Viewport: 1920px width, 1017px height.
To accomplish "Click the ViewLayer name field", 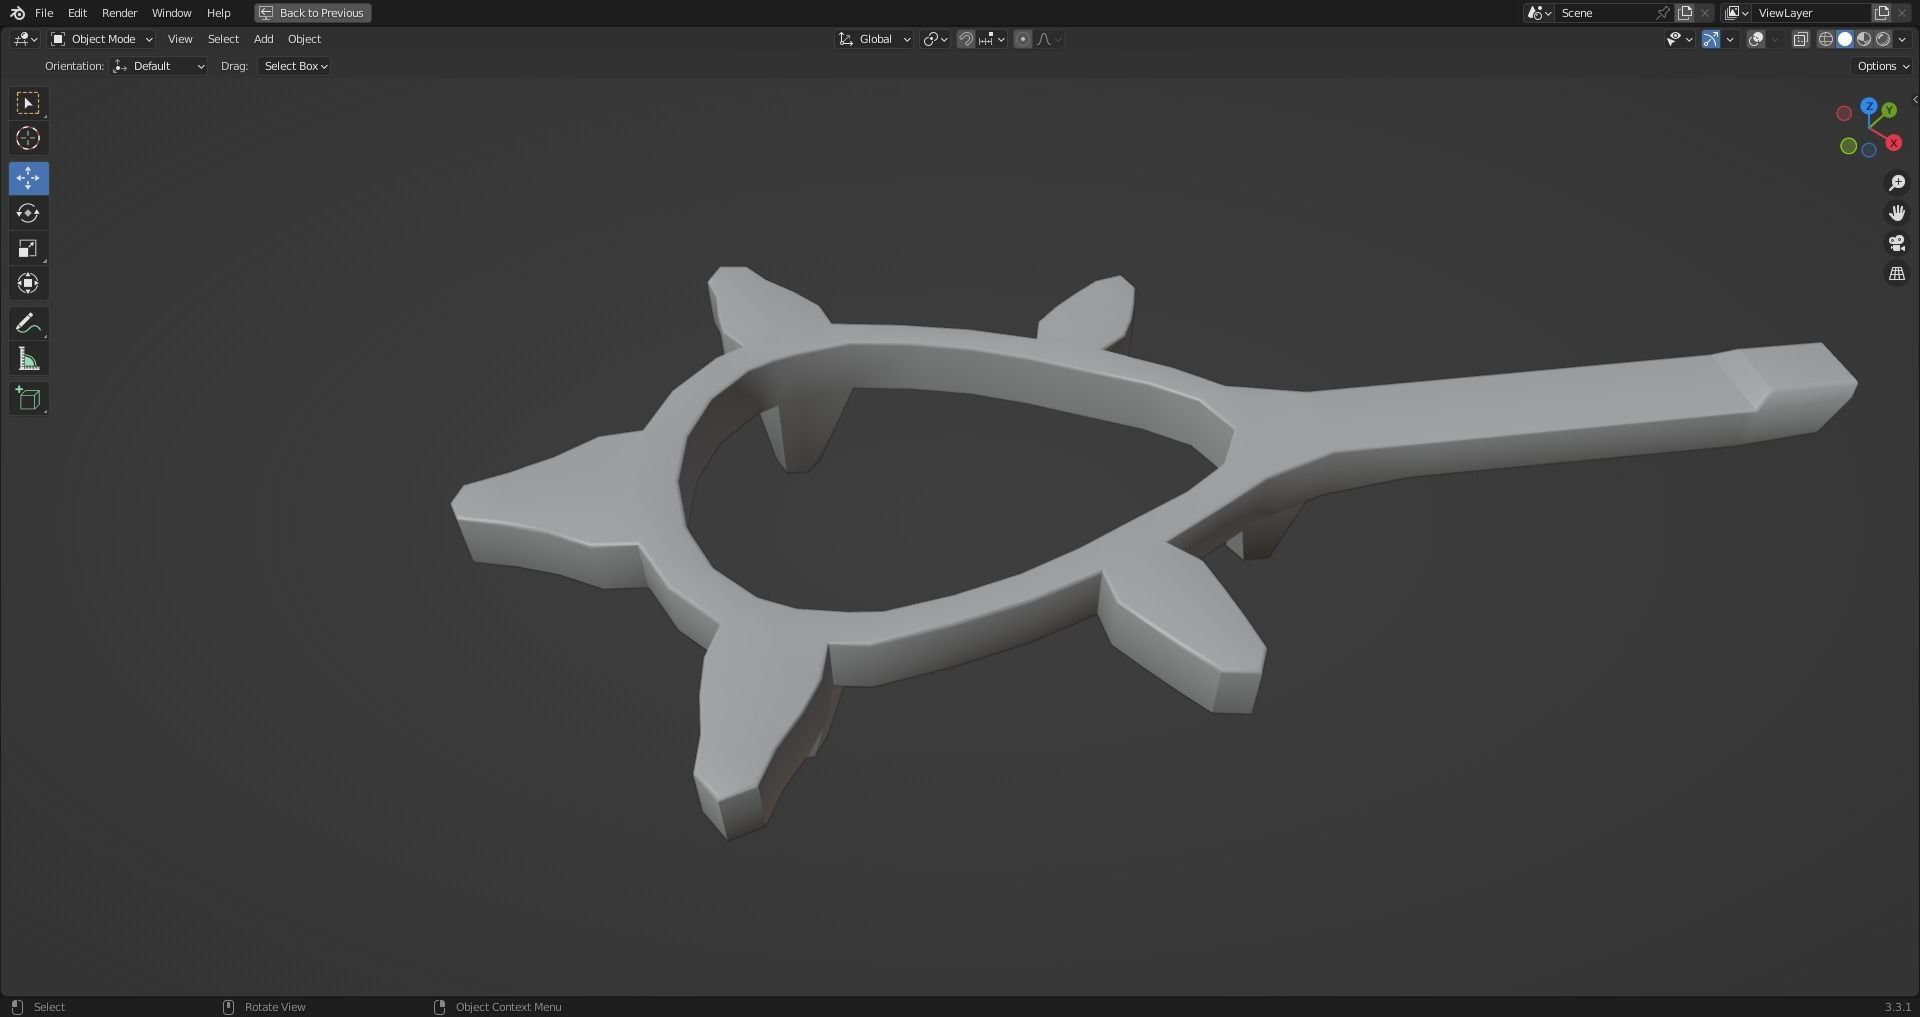I will click(1812, 13).
